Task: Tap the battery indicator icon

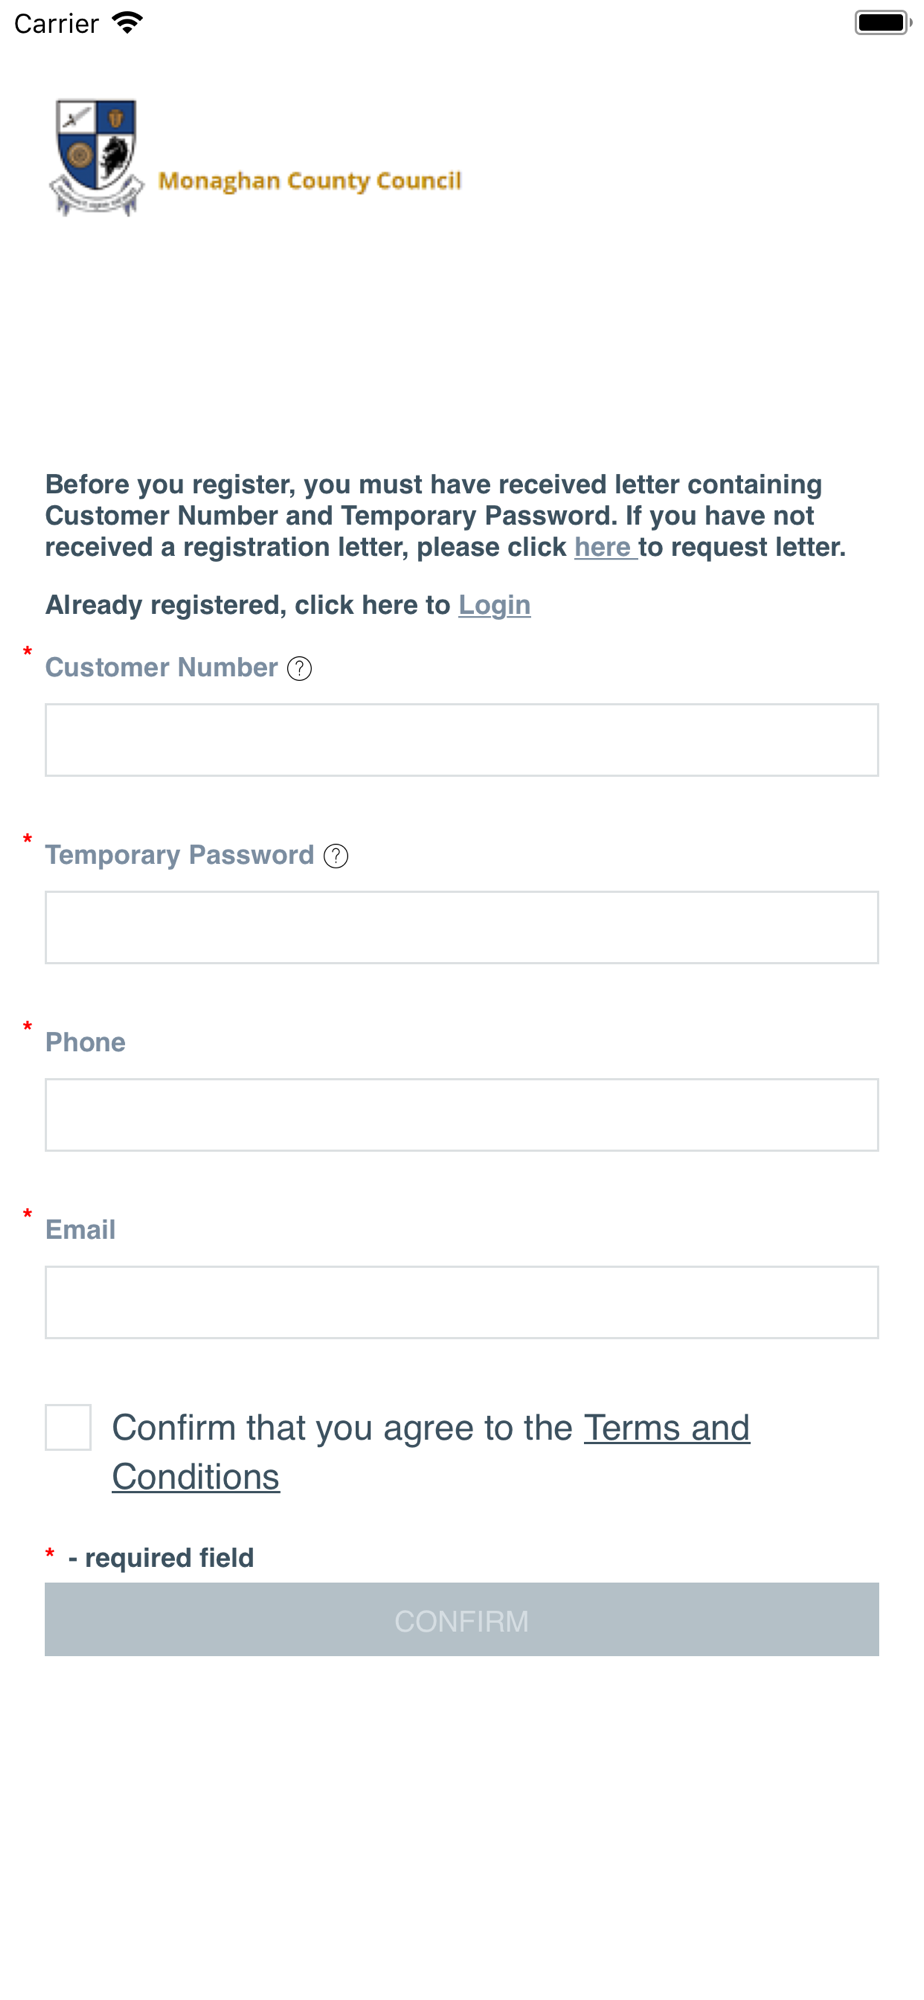Action: pos(882,22)
